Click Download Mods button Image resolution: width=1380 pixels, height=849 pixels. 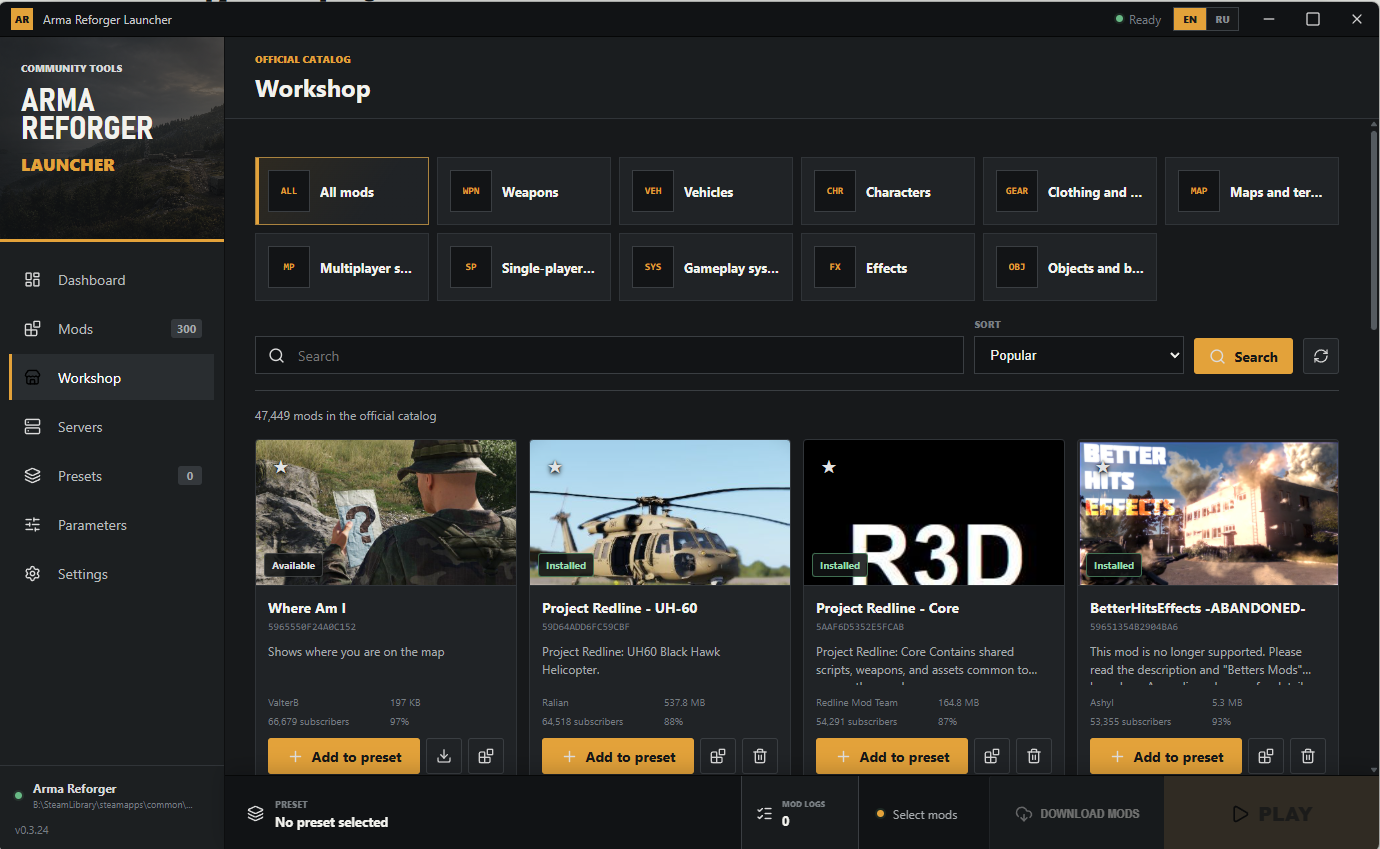click(x=1077, y=813)
